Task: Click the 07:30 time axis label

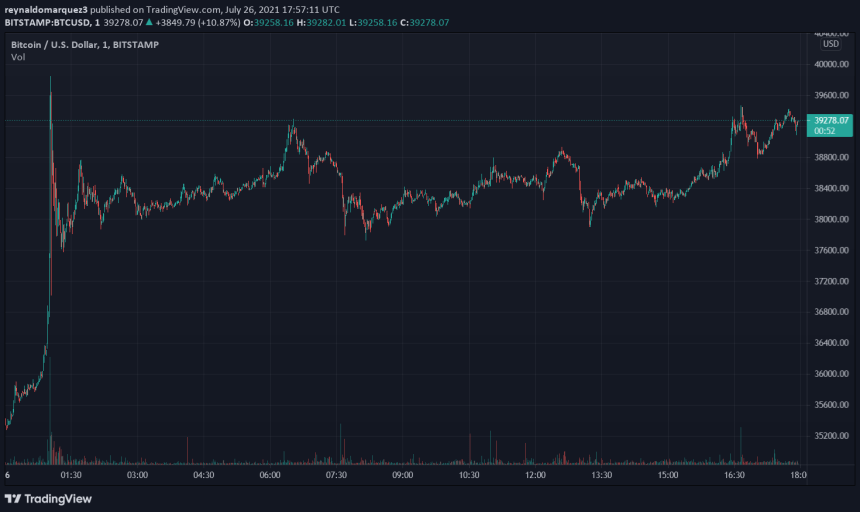Action: (x=336, y=475)
